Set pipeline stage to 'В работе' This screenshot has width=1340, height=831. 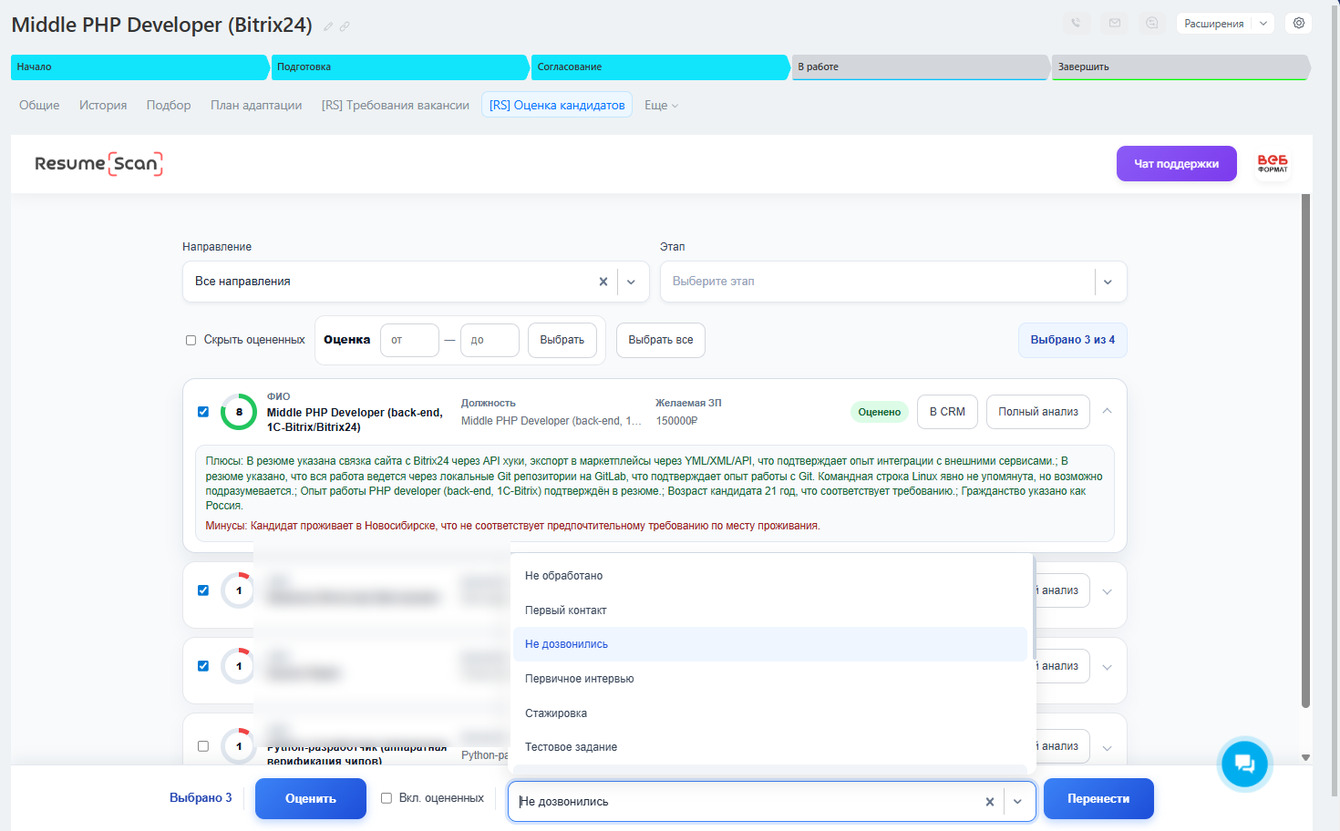click(x=919, y=67)
